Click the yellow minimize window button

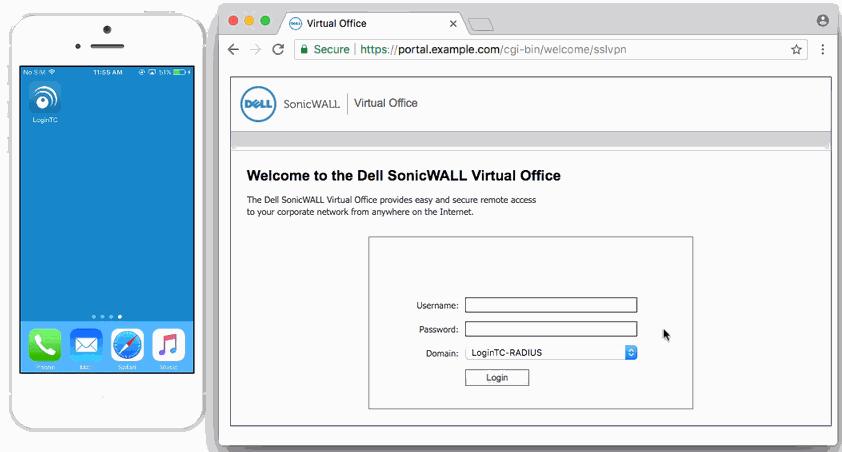(x=249, y=20)
